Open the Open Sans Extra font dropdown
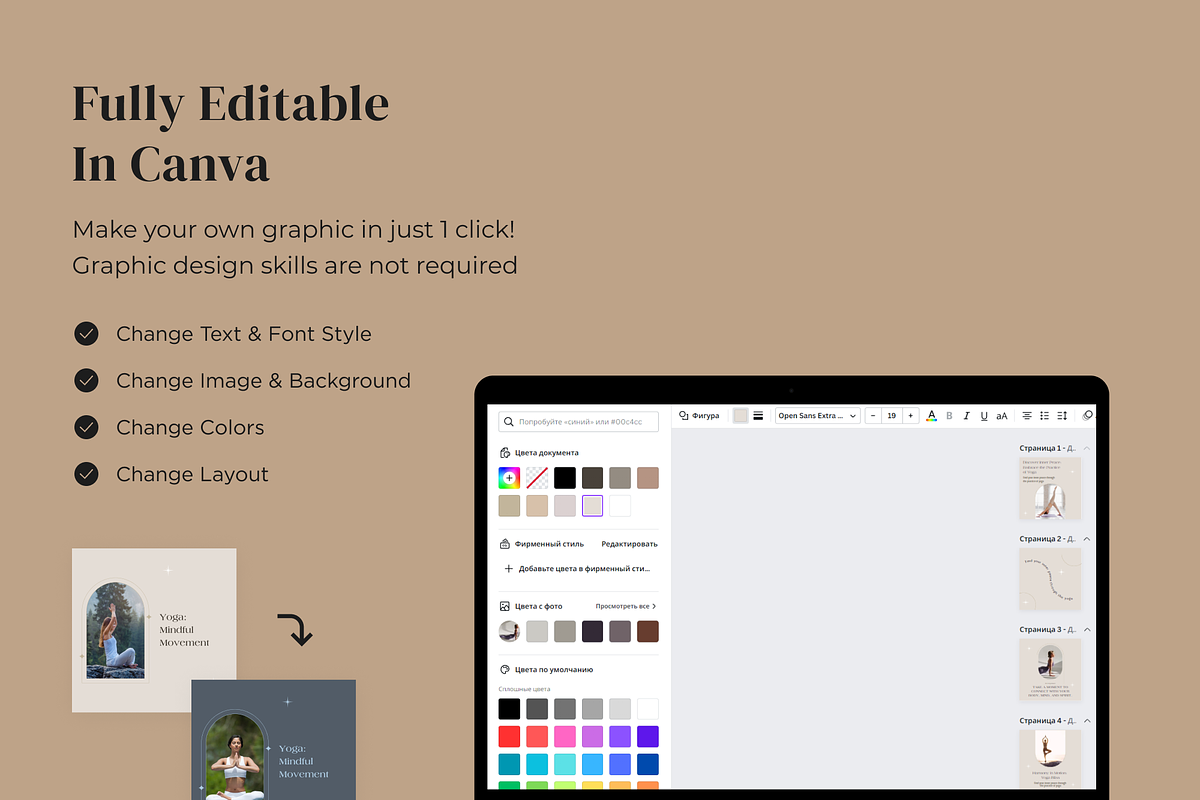The height and width of the screenshot is (800, 1200). (817, 415)
